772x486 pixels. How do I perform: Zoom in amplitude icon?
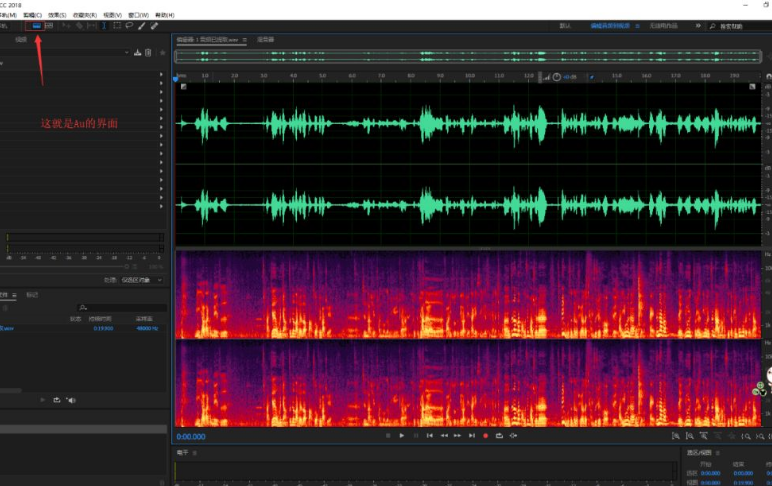(676, 436)
